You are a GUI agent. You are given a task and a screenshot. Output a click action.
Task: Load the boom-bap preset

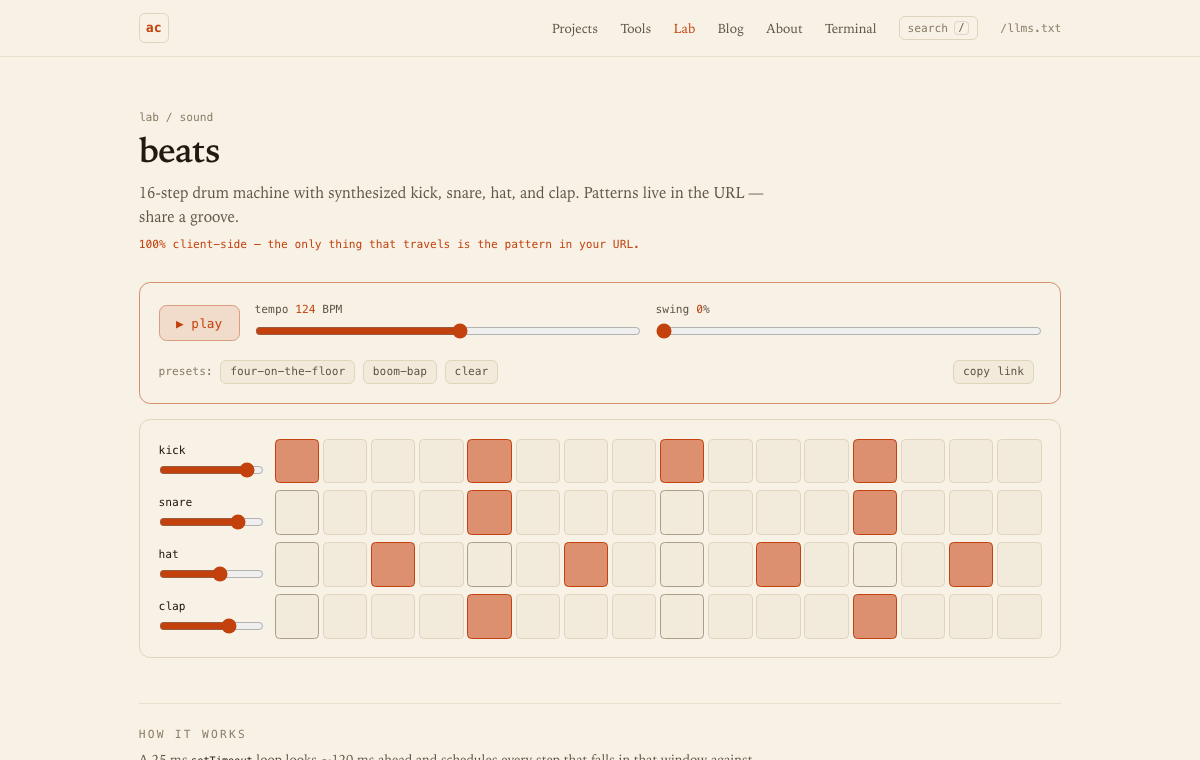point(400,372)
